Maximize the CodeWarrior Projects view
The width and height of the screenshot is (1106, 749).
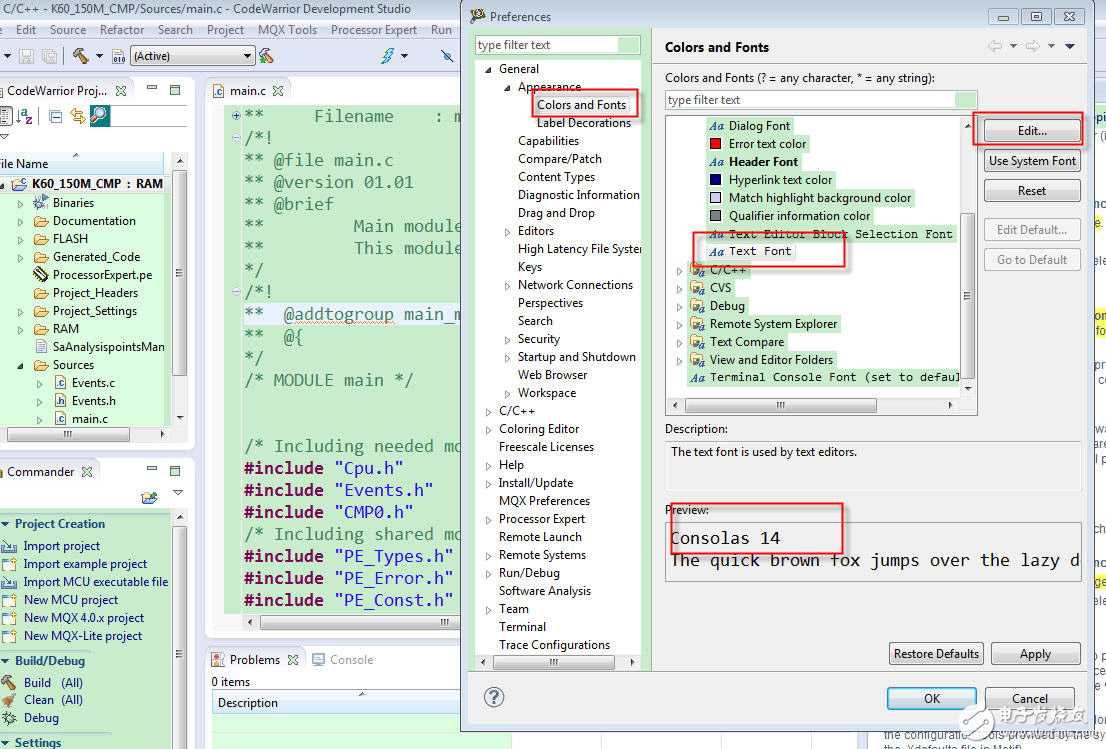click(174, 90)
